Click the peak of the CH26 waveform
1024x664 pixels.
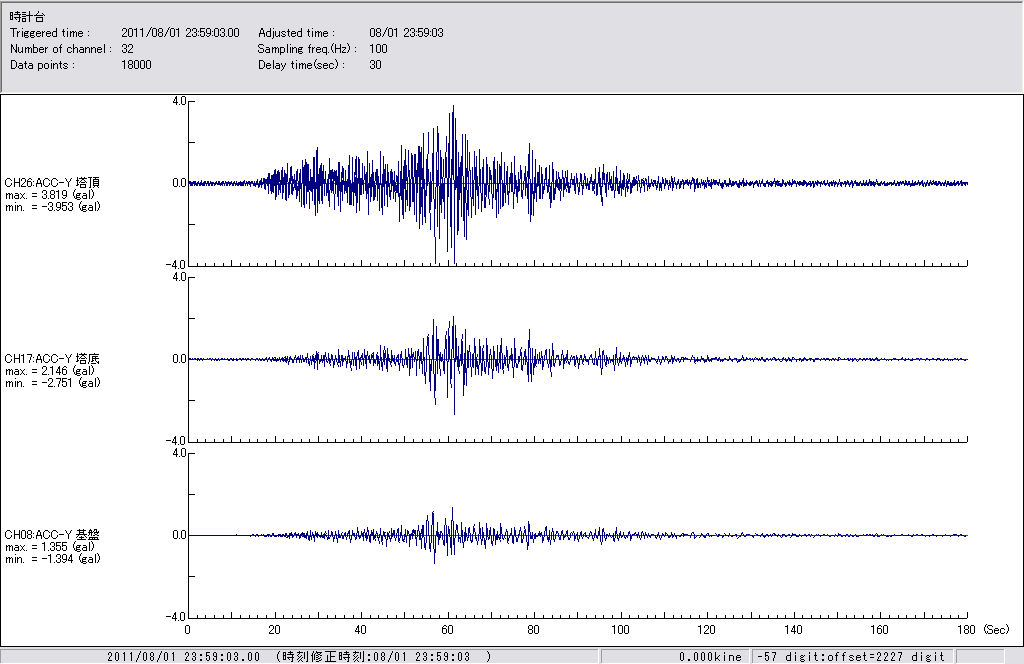click(x=453, y=108)
